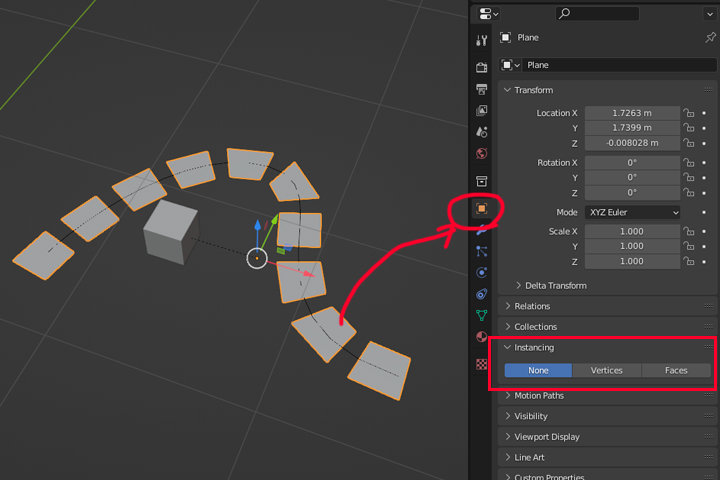The image size is (720, 480).
Task: Open the properties options dropdown at top right
Action: 709,14
